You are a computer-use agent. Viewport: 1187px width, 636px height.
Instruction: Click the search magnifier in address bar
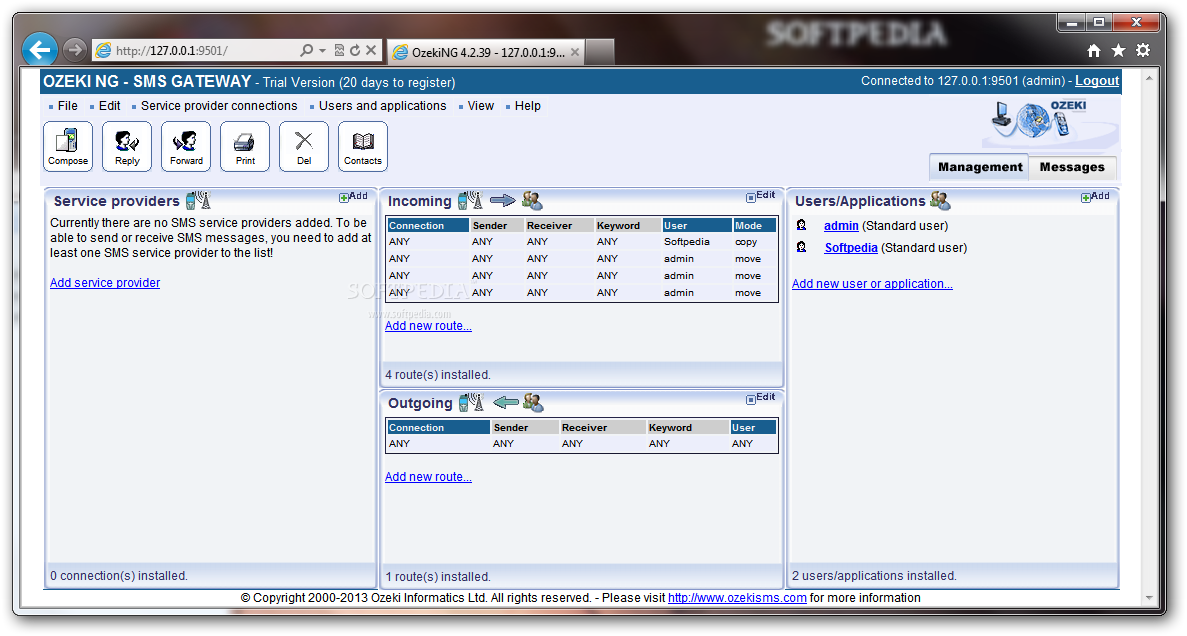point(306,51)
